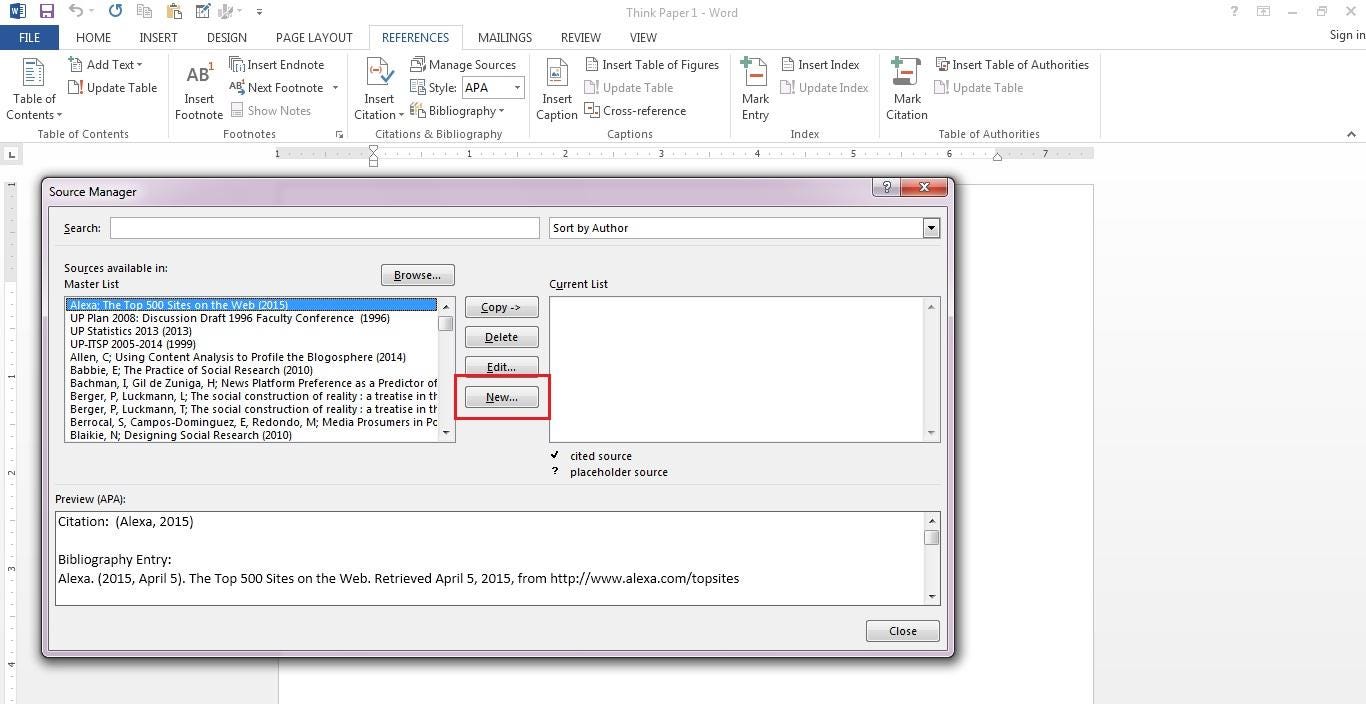Insert a Cross-reference
This screenshot has width=1366, height=704.
pos(635,110)
